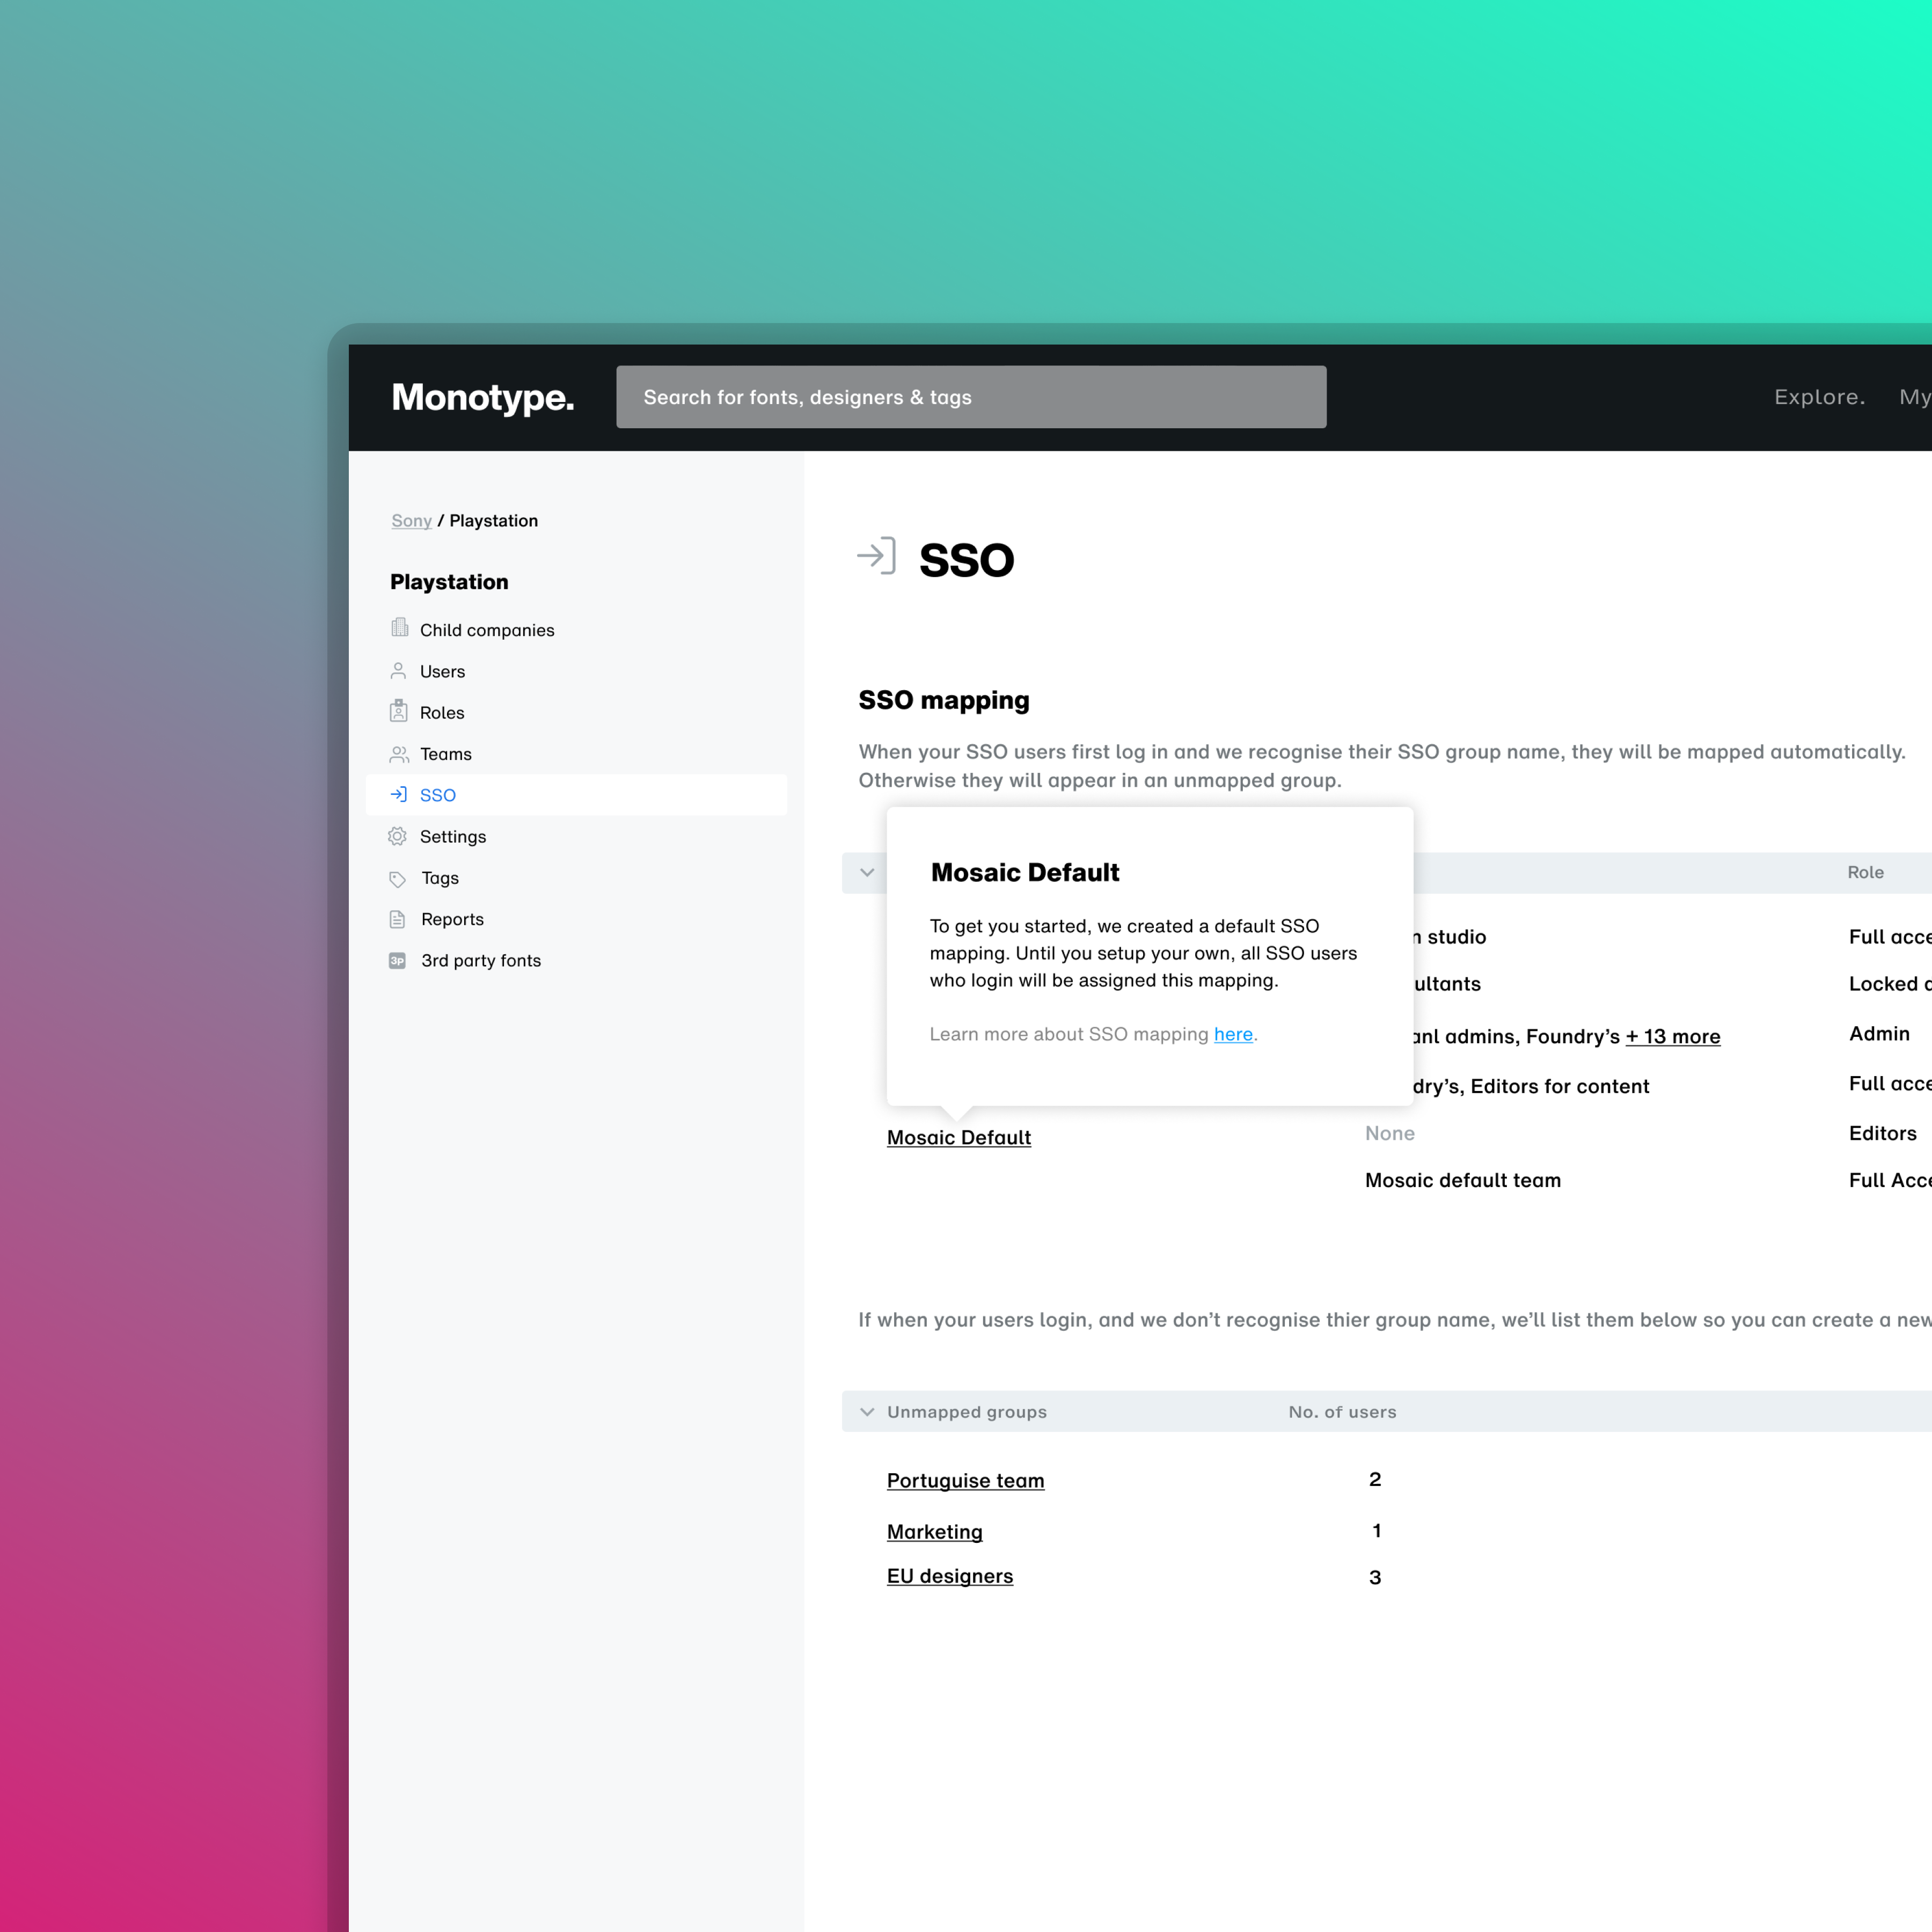The height and width of the screenshot is (1932, 1932).
Task: Click the 3rd party fonts 3P icon
Action: [x=397, y=960]
